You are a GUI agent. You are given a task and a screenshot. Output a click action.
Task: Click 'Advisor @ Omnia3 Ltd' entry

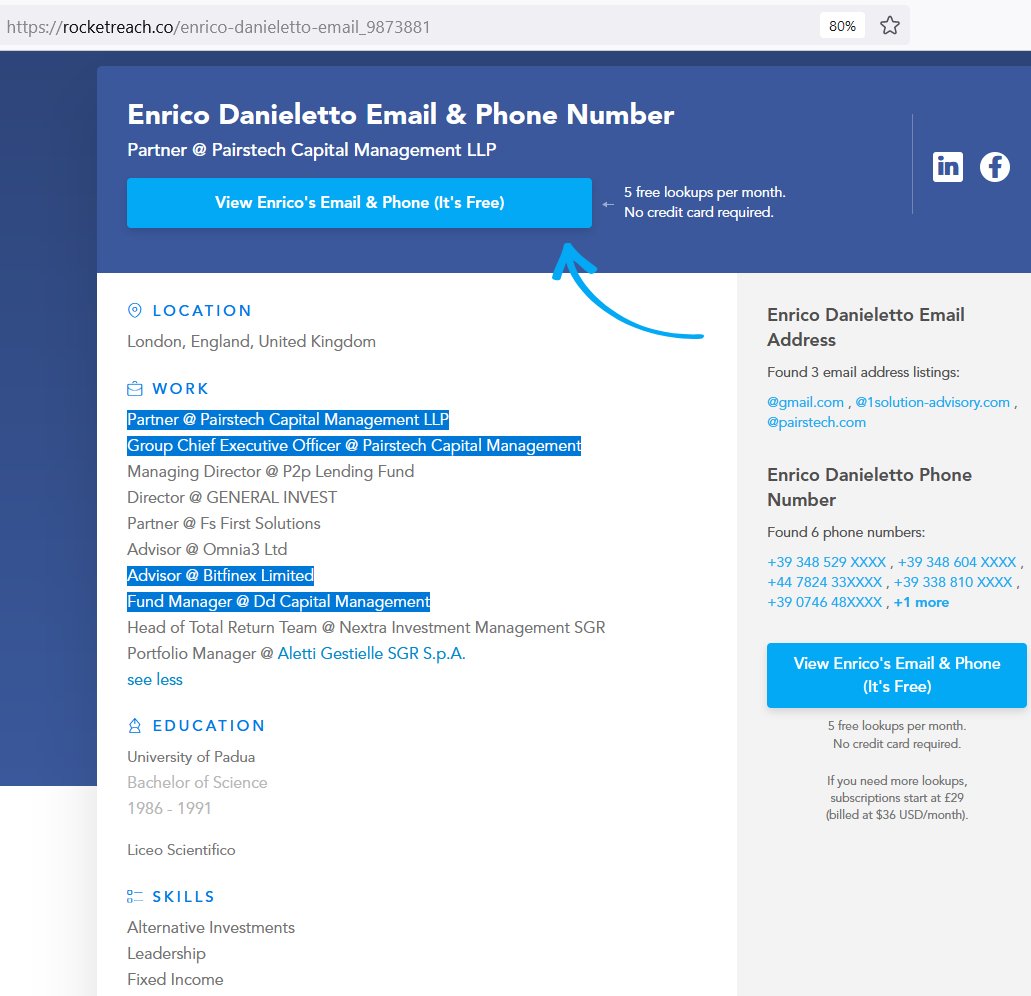pyautogui.click(x=207, y=550)
